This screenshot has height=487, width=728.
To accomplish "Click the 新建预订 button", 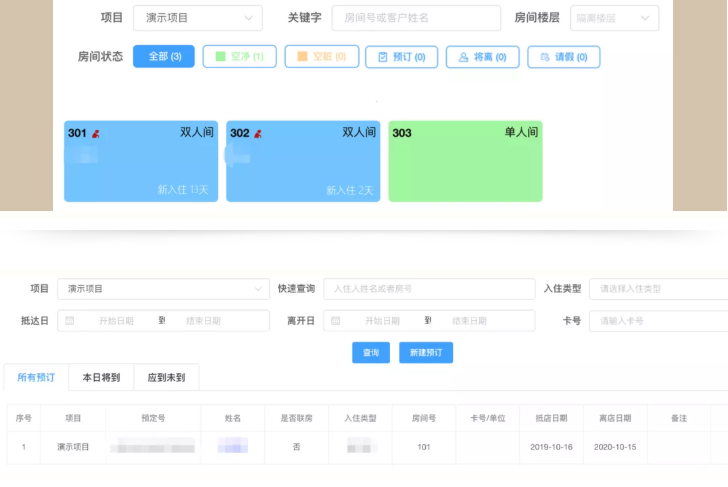I will tap(426, 353).
